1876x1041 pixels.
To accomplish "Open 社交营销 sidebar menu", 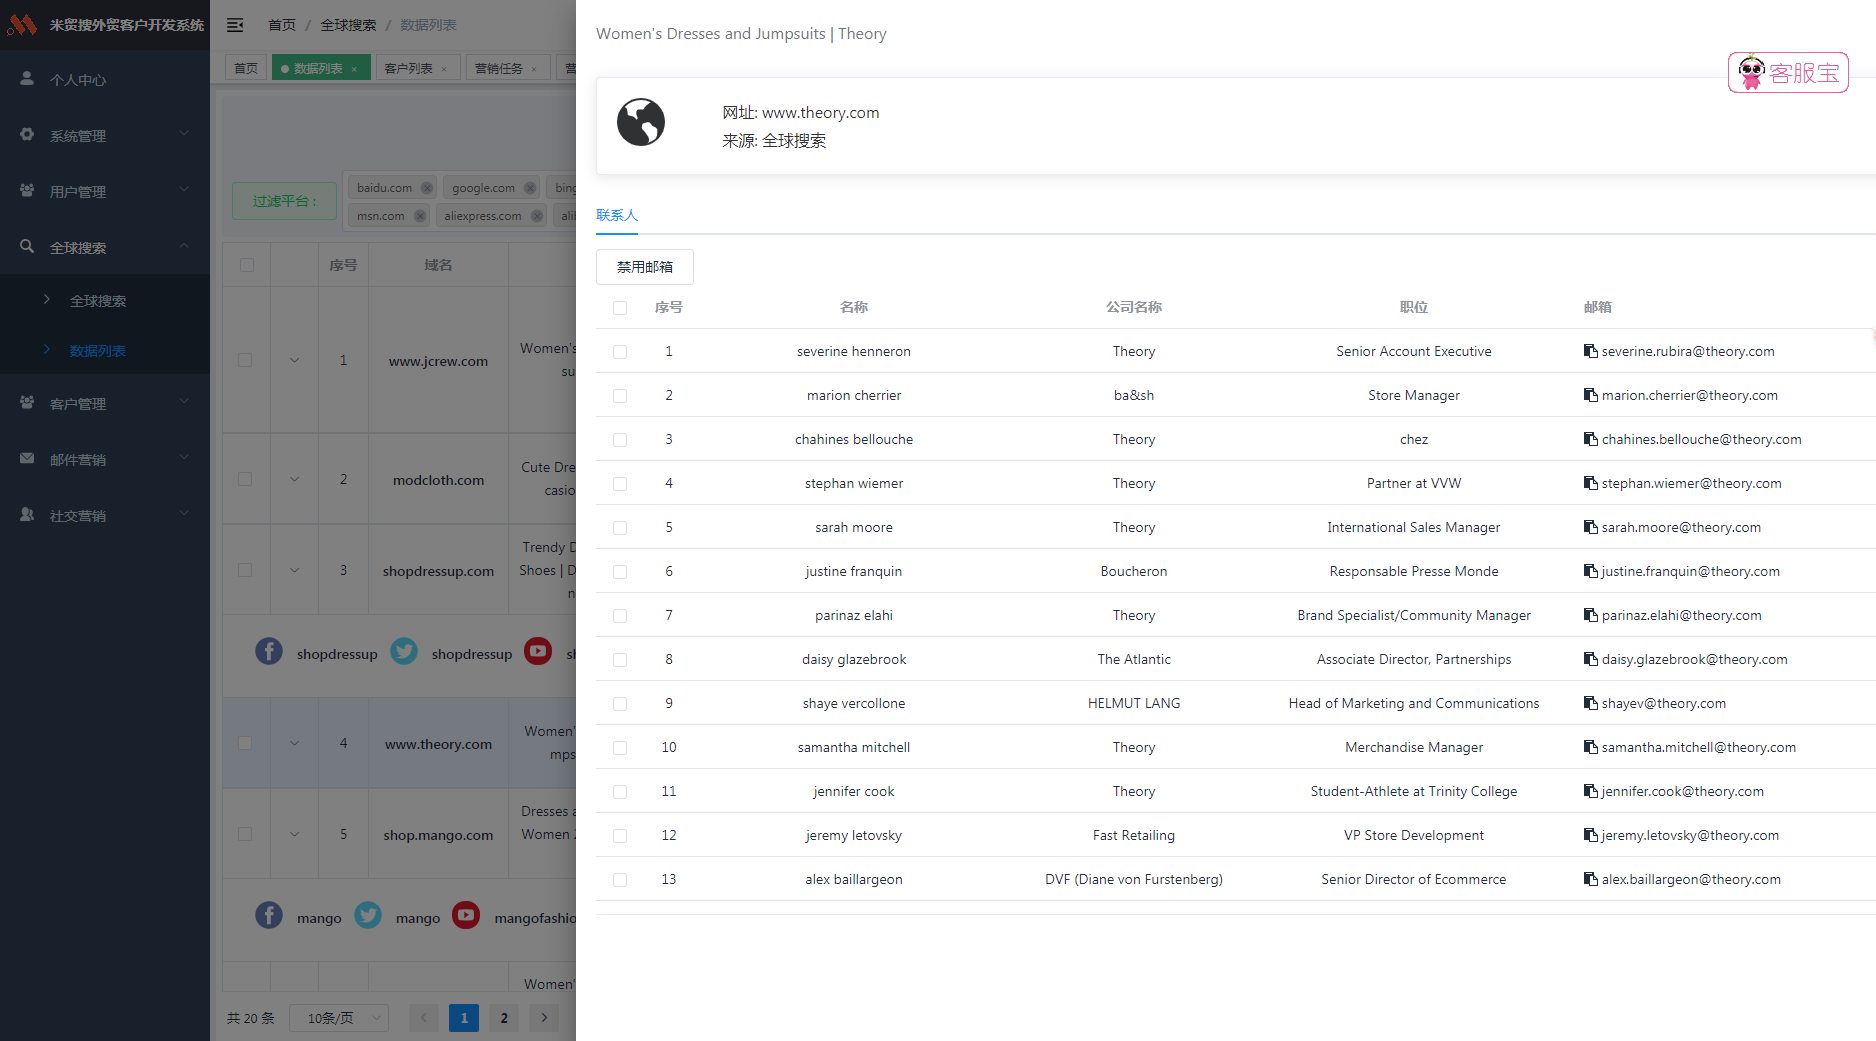I will tap(105, 515).
